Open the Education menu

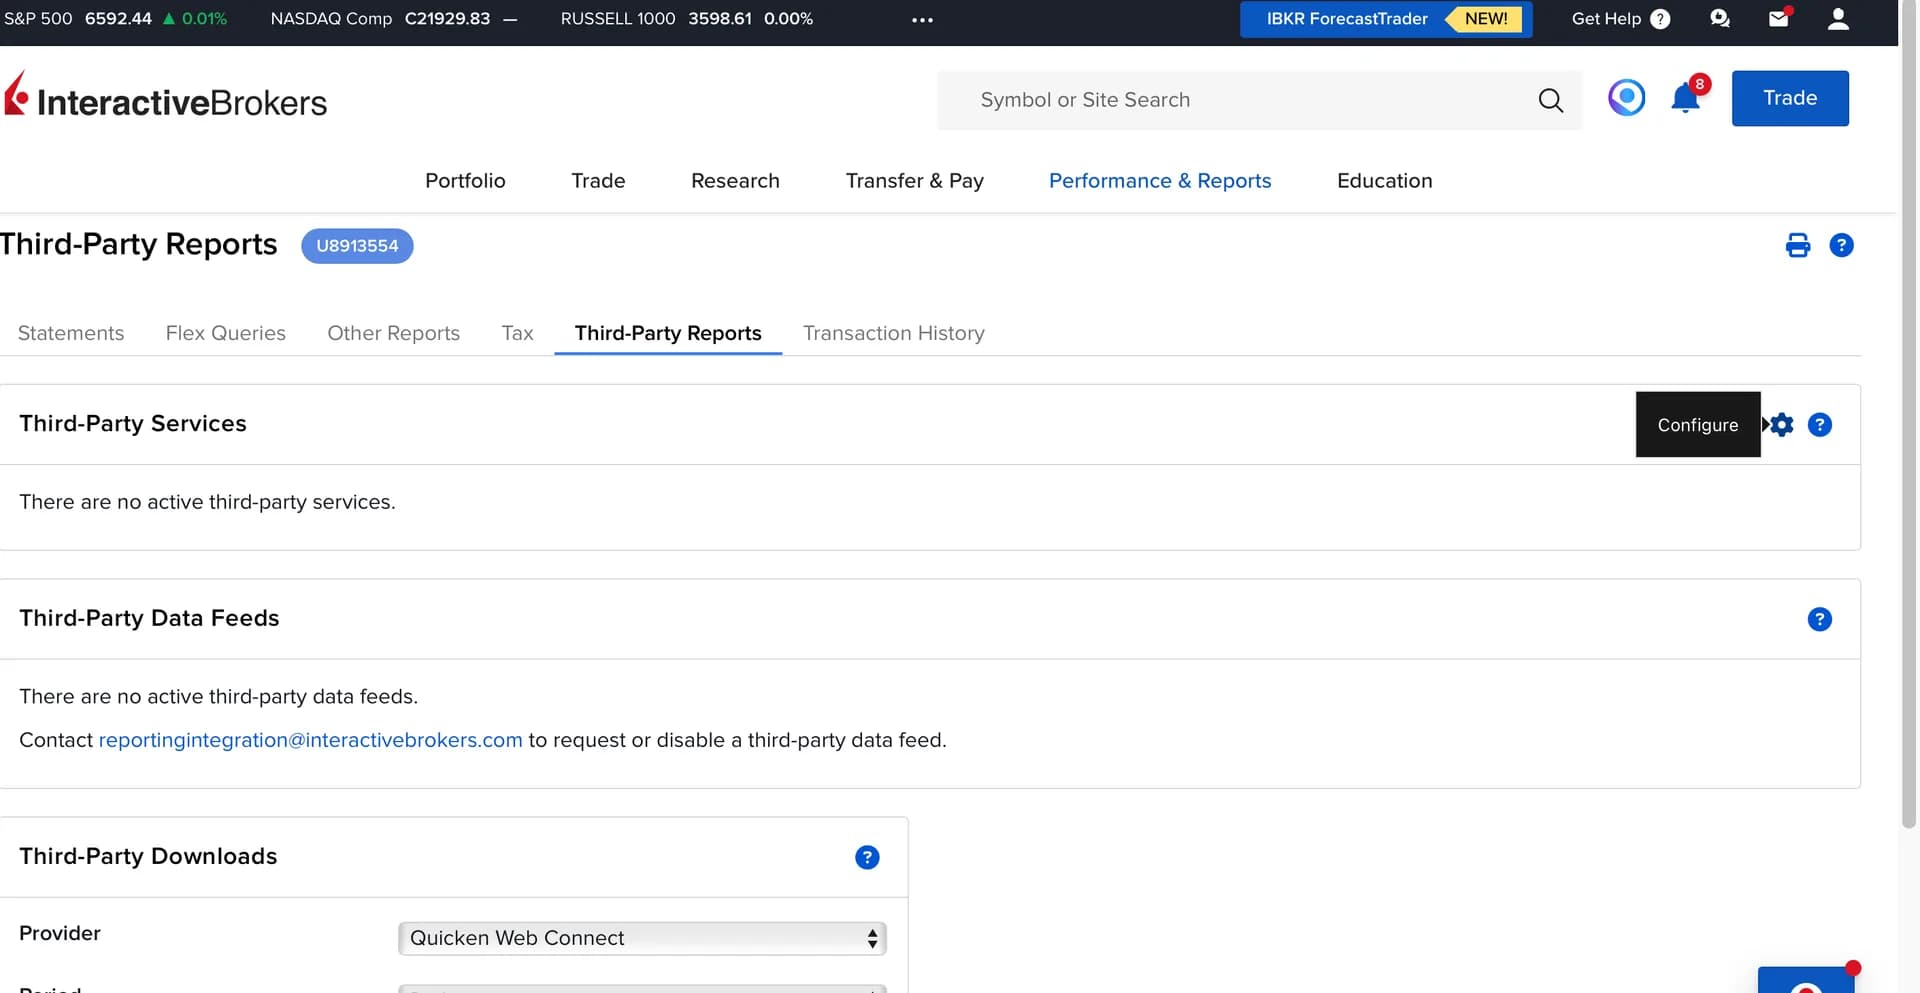(x=1385, y=181)
